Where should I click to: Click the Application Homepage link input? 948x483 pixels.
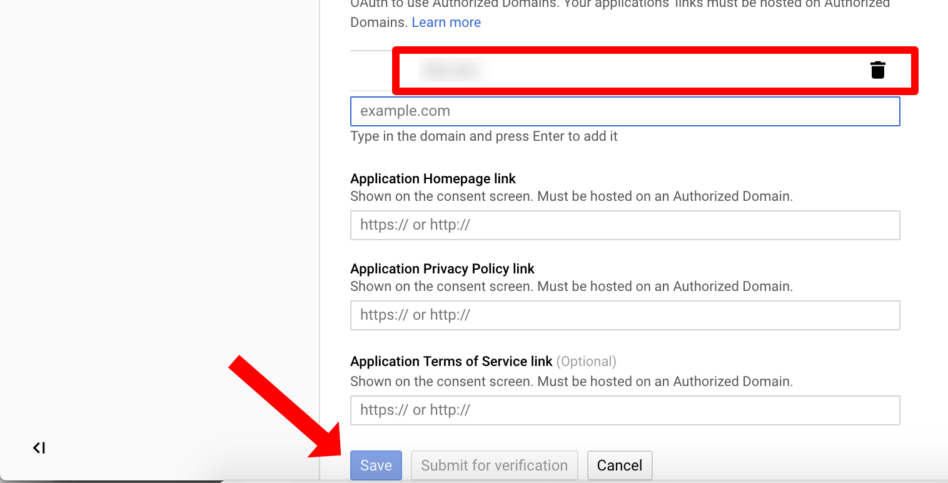click(625, 225)
